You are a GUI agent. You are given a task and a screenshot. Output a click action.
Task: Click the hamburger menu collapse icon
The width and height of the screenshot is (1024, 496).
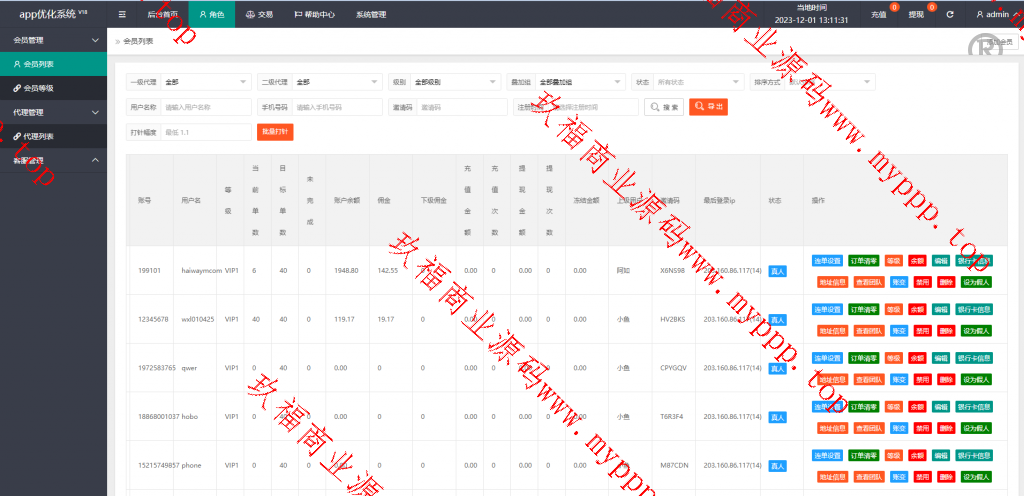(x=122, y=15)
